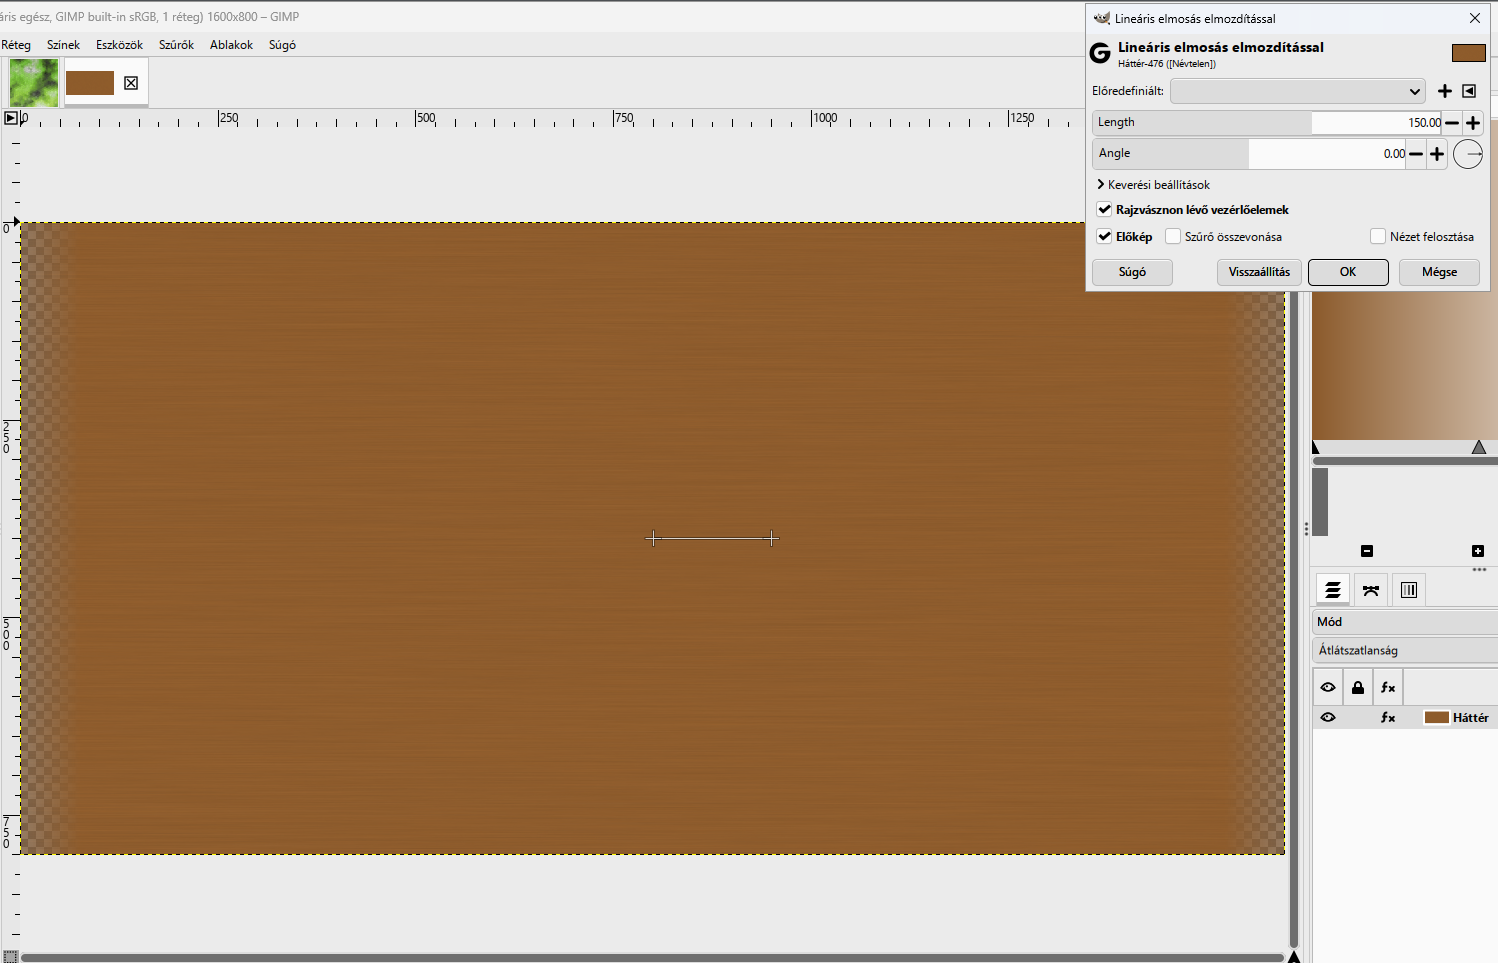The image size is (1498, 963).
Task: Reset filter values with Visszaállítás
Action: (1259, 272)
